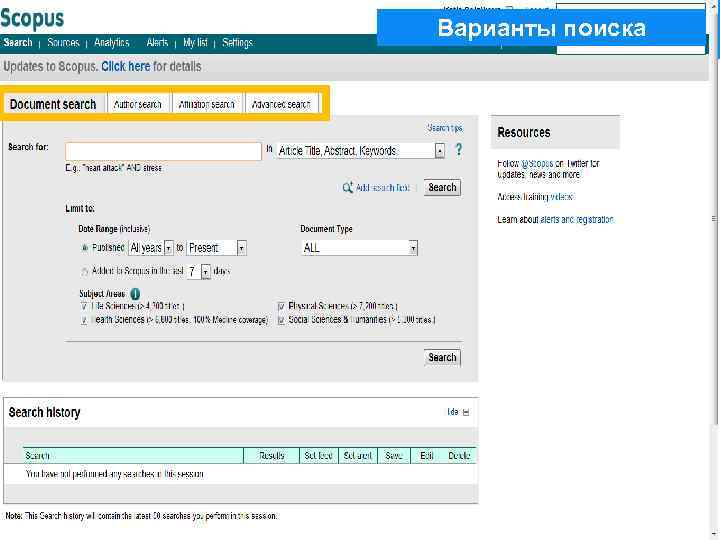The height and width of the screenshot is (540, 720).
Task: Open the Sources menu item
Action: 63,43
